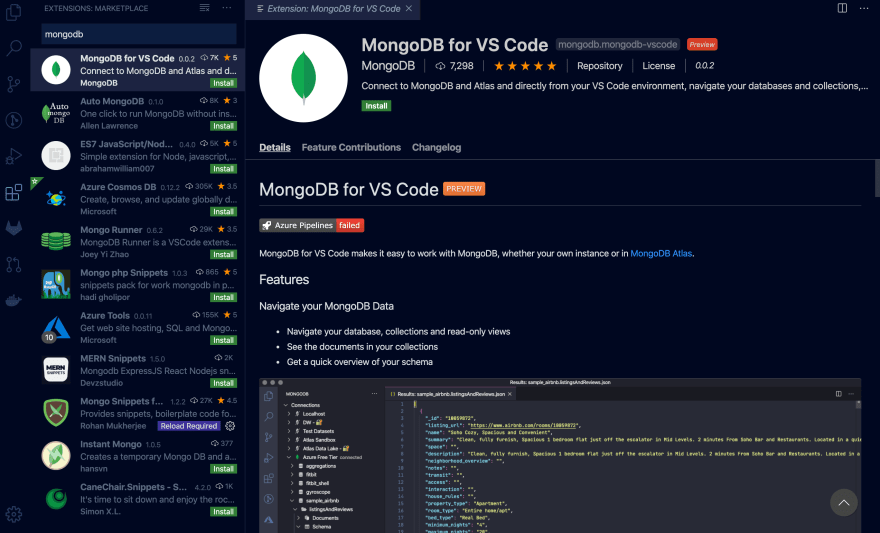Click the large MongoDB leaf logo
The image size is (880, 533).
pos(303,78)
